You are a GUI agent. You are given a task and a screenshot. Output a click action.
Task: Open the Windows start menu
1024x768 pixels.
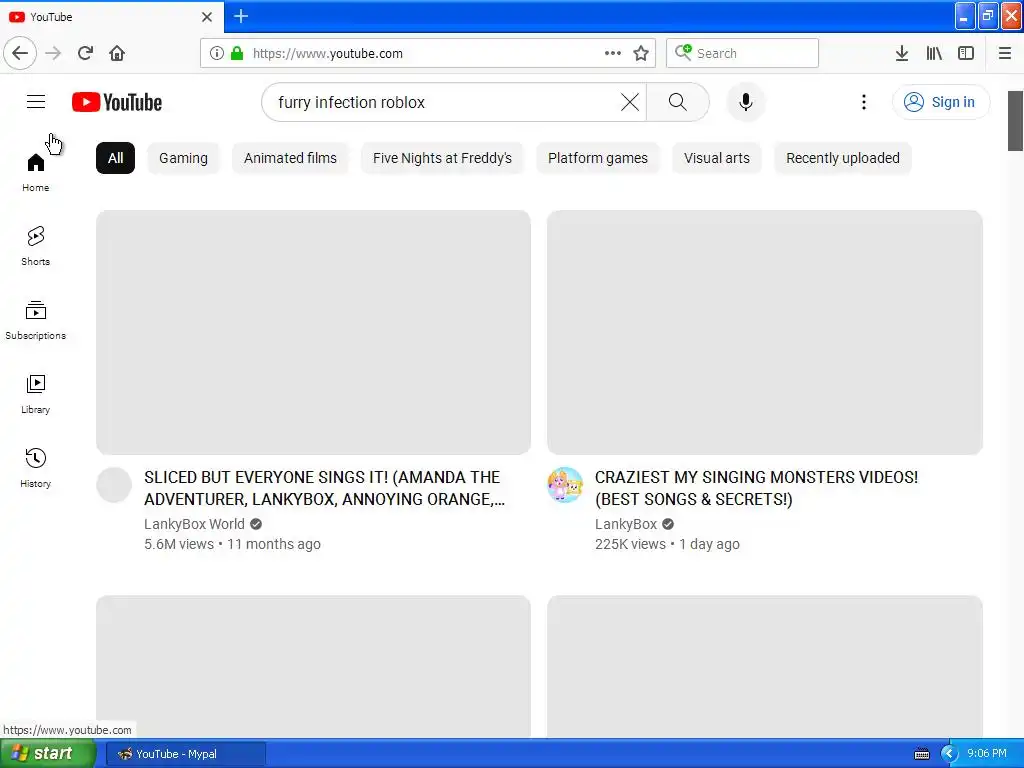pos(47,754)
